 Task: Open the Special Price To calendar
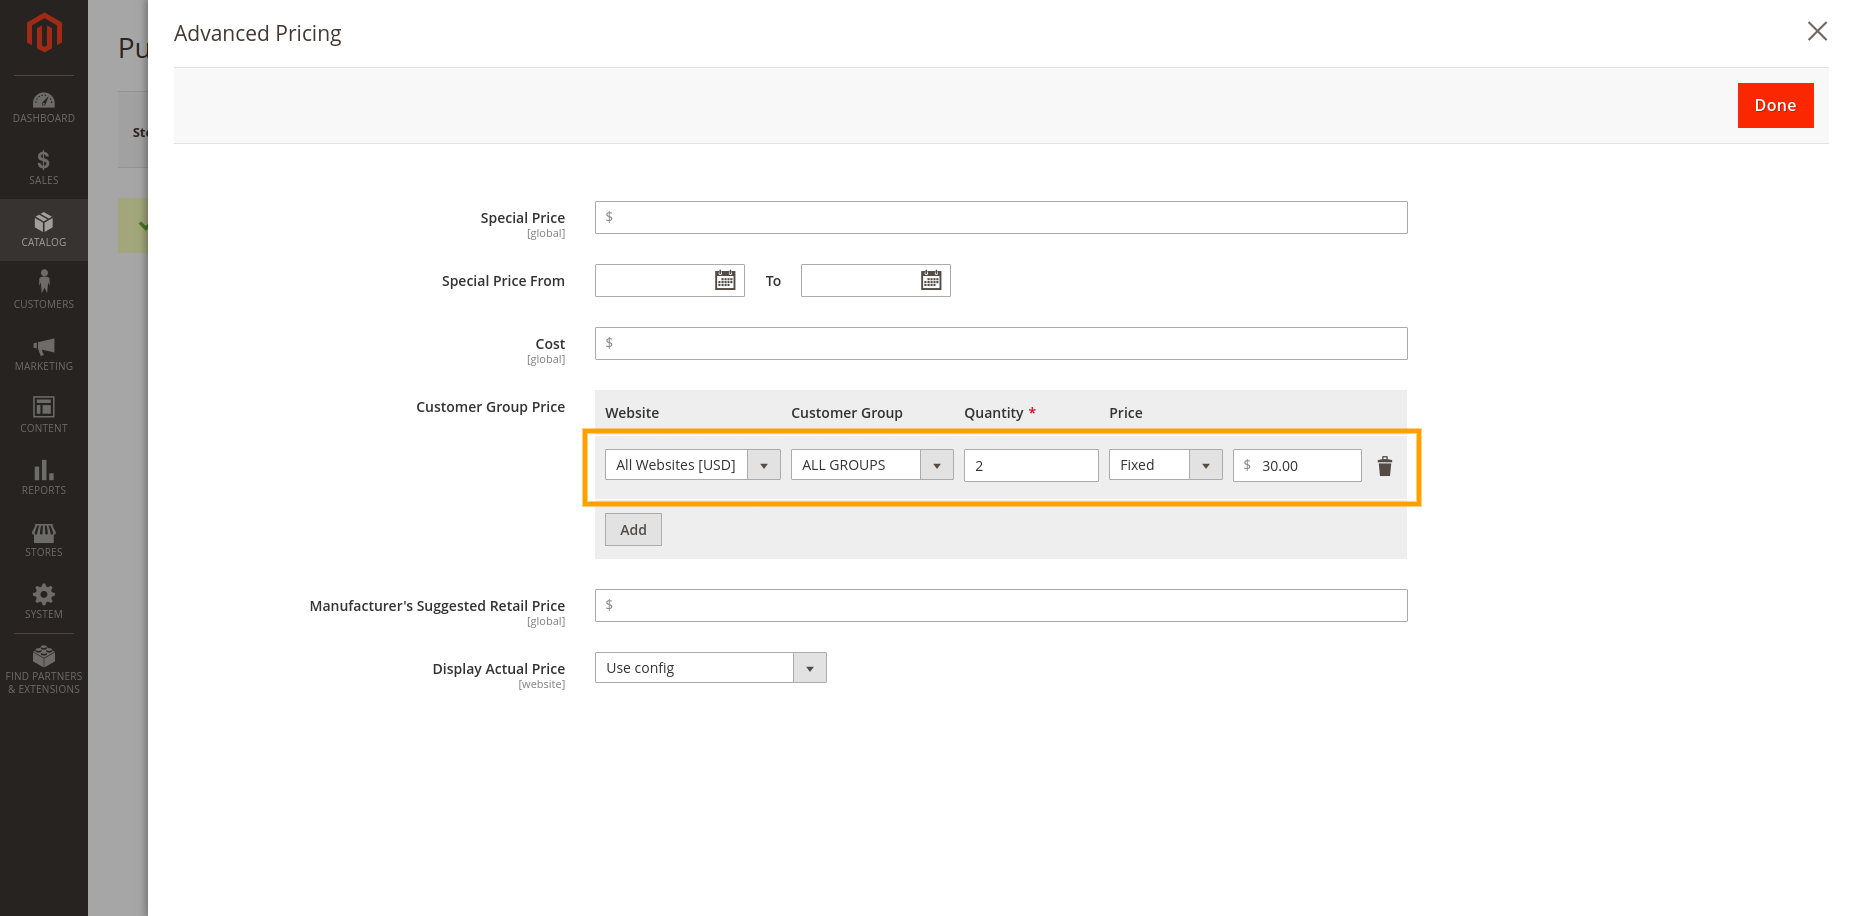tap(931, 280)
